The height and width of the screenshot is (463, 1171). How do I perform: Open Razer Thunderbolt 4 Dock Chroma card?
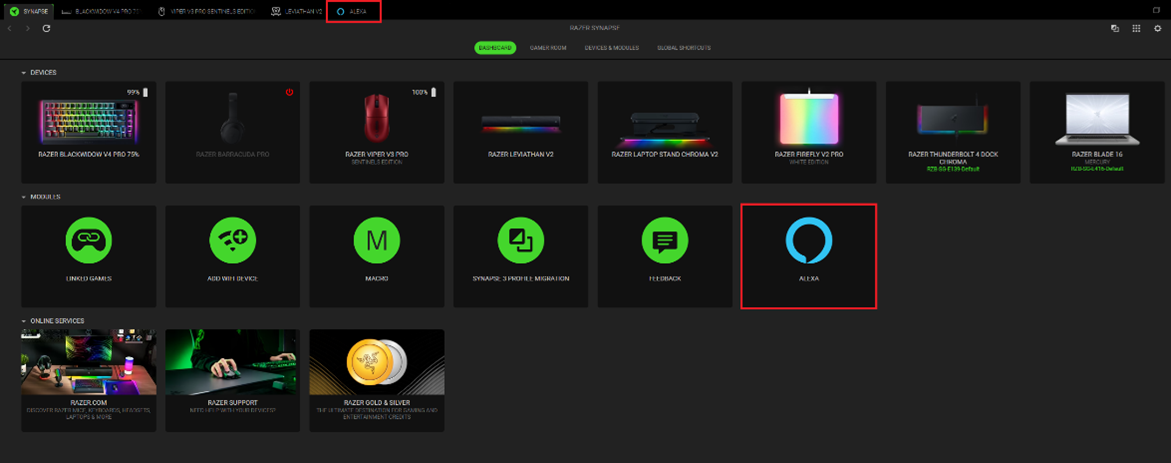click(x=953, y=132)
